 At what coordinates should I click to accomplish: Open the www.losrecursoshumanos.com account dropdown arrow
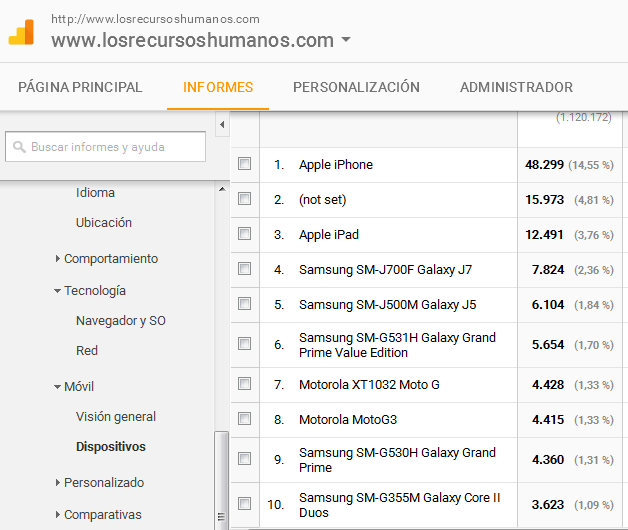[346, 40]
